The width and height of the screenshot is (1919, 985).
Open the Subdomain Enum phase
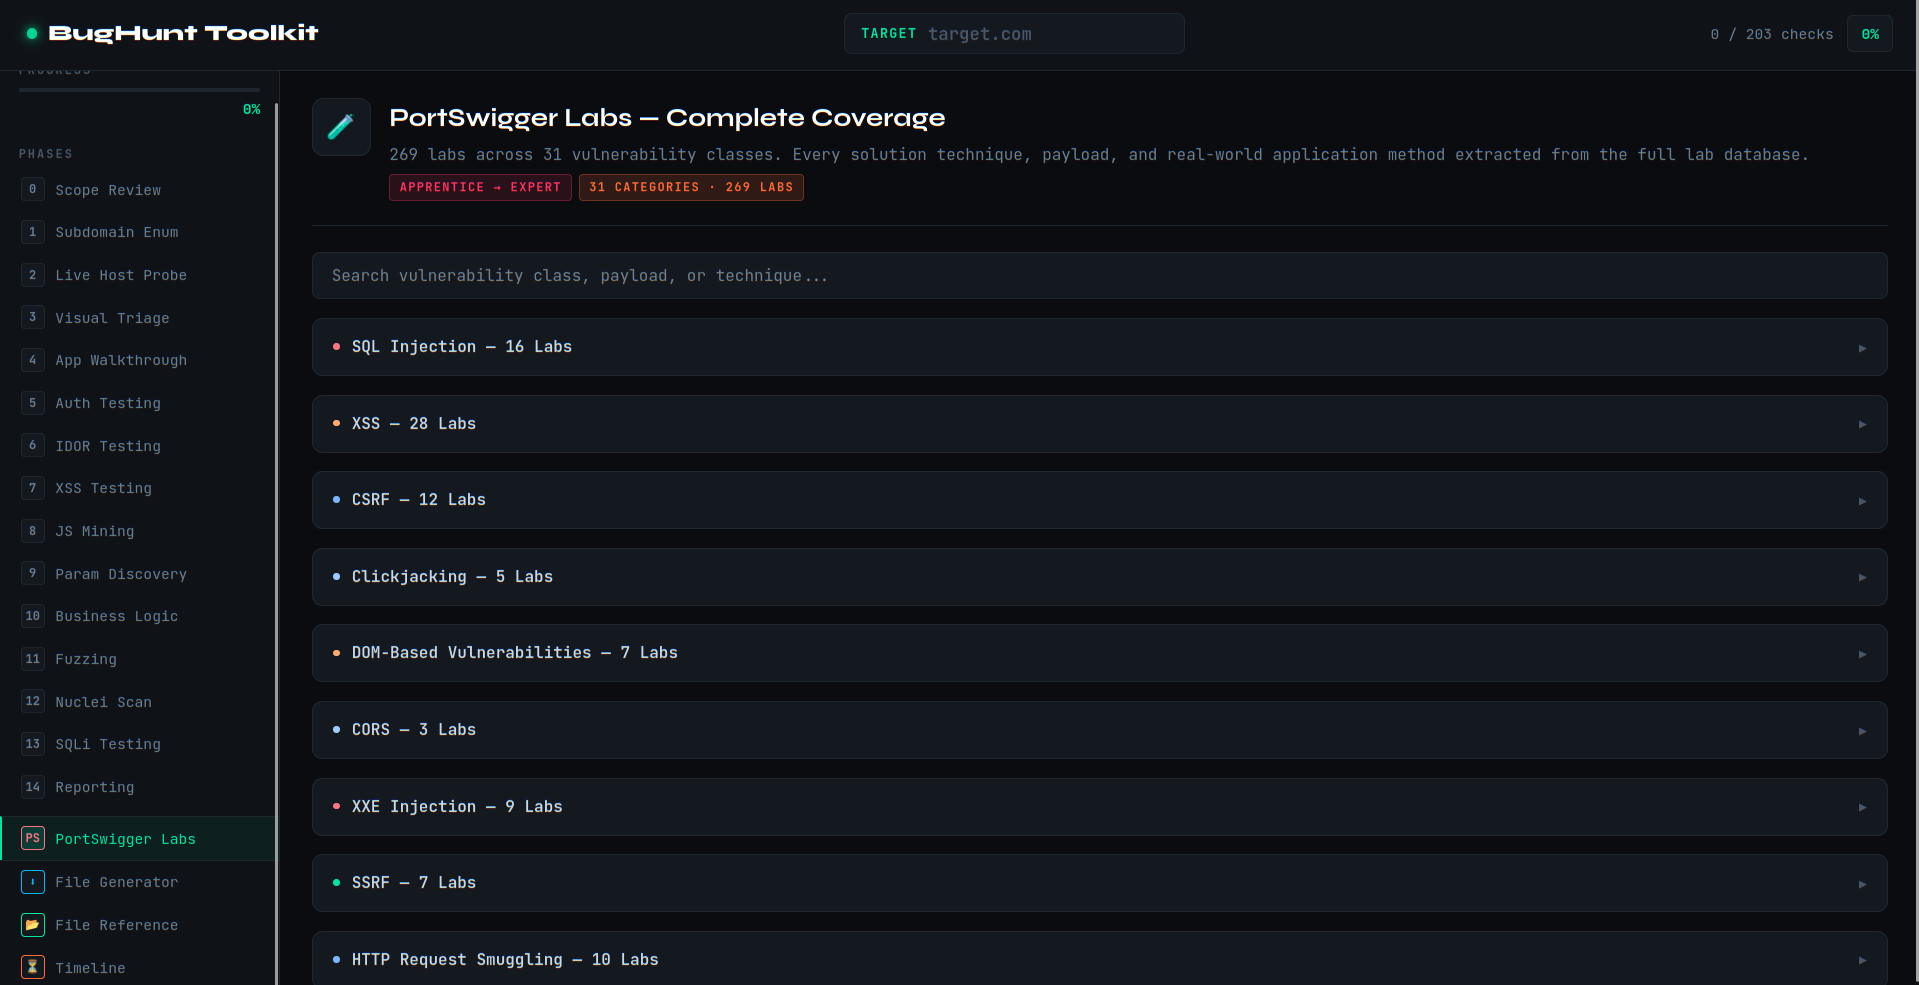tap(138, 232)
